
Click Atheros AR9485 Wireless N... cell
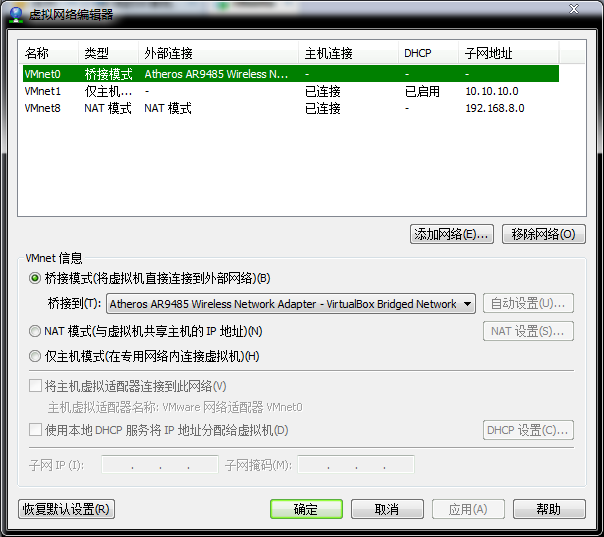216,74
